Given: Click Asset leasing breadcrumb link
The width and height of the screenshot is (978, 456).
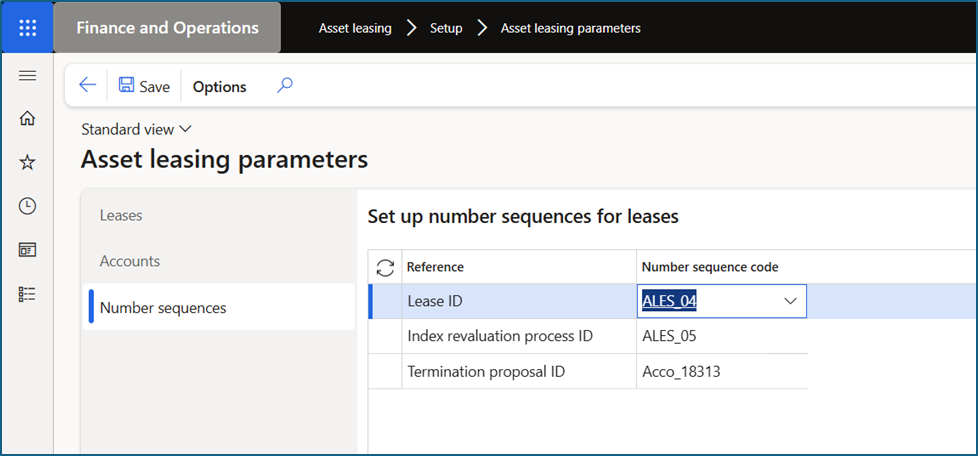Looking at the screenshot, I should coord(355,28).
